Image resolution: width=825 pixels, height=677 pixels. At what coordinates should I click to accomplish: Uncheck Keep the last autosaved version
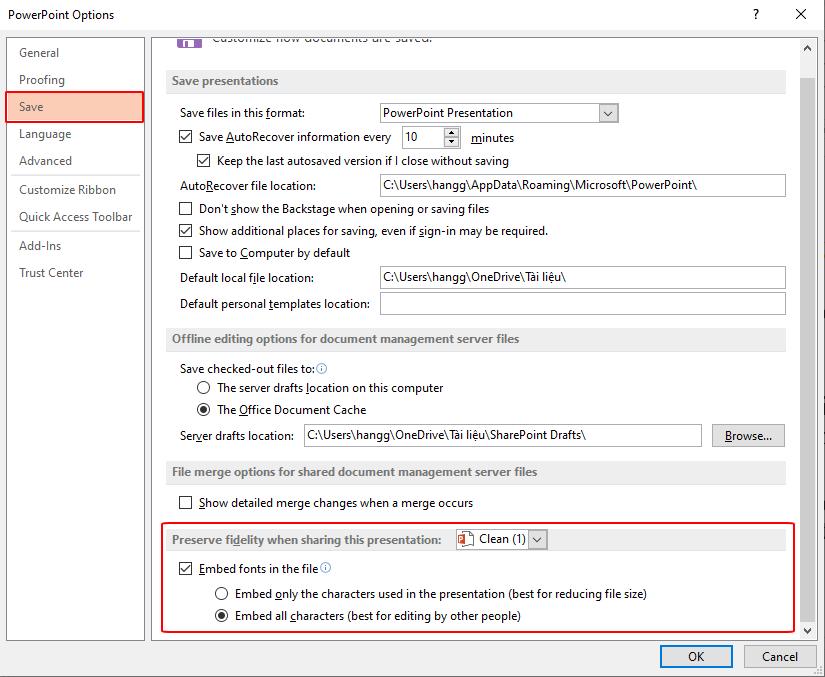pos(203,160)
